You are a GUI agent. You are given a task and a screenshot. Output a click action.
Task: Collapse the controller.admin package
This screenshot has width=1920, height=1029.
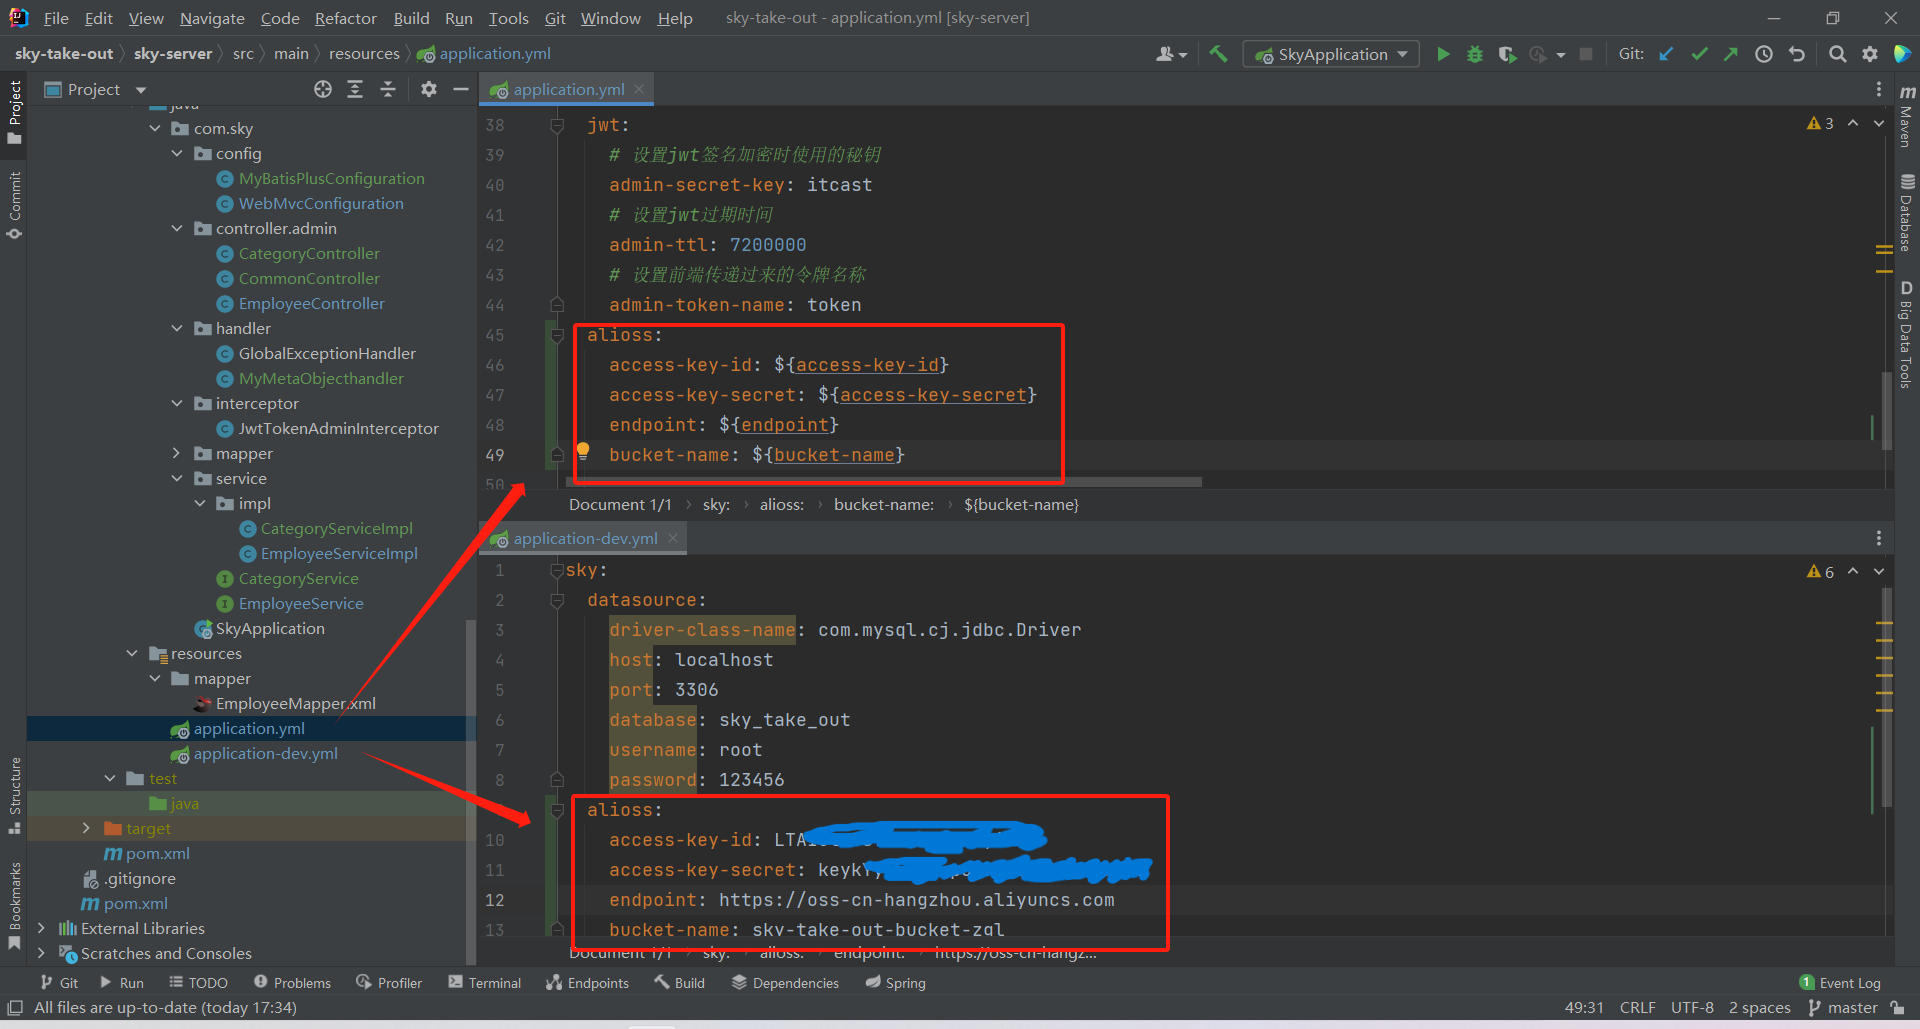177,228
